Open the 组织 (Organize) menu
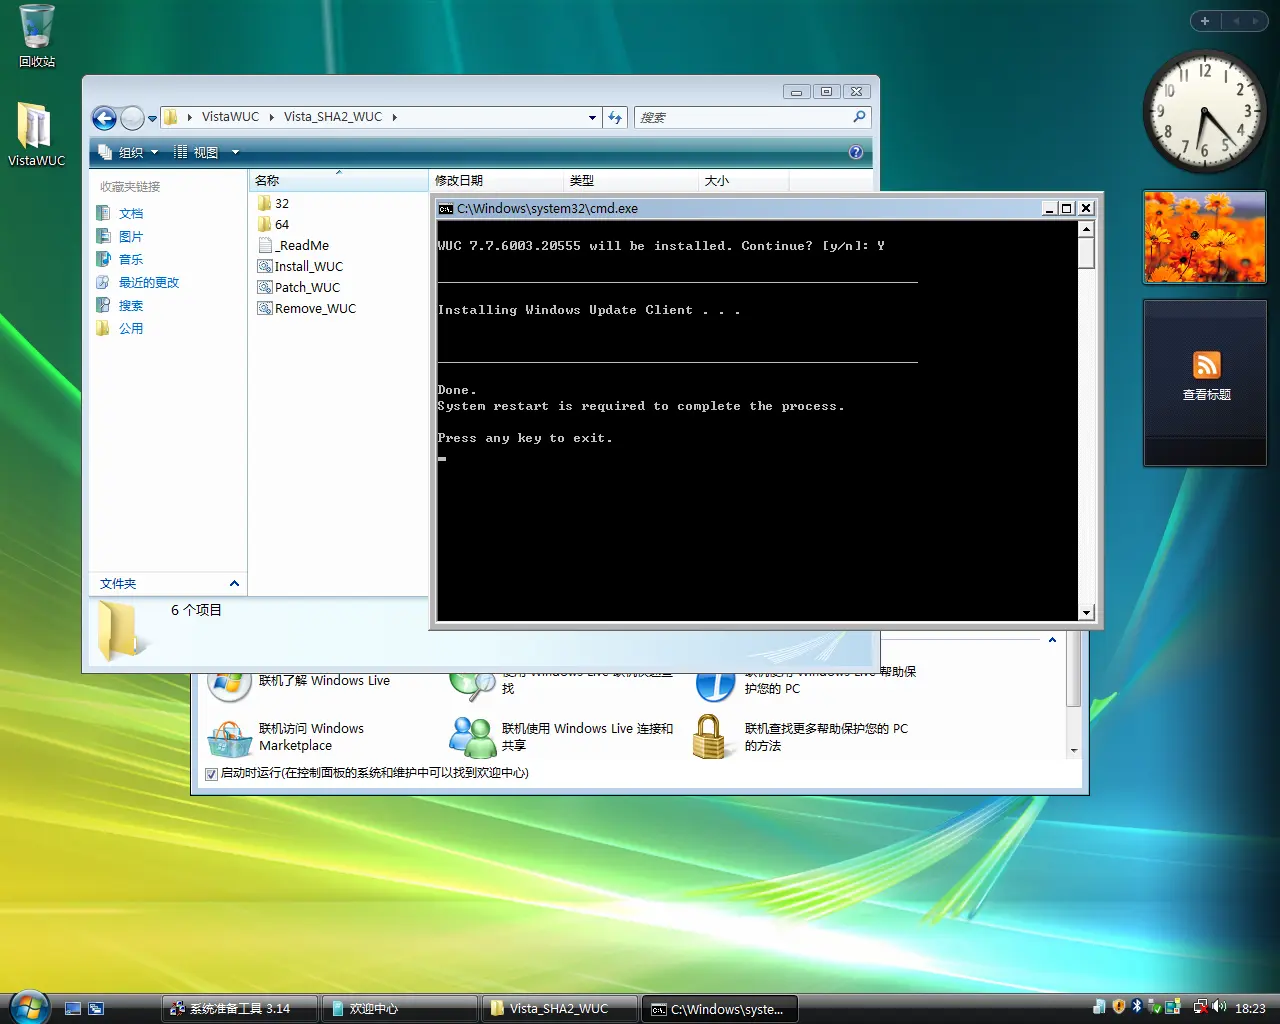Screen dimensions: 1280x1024 tap(128, 152)
